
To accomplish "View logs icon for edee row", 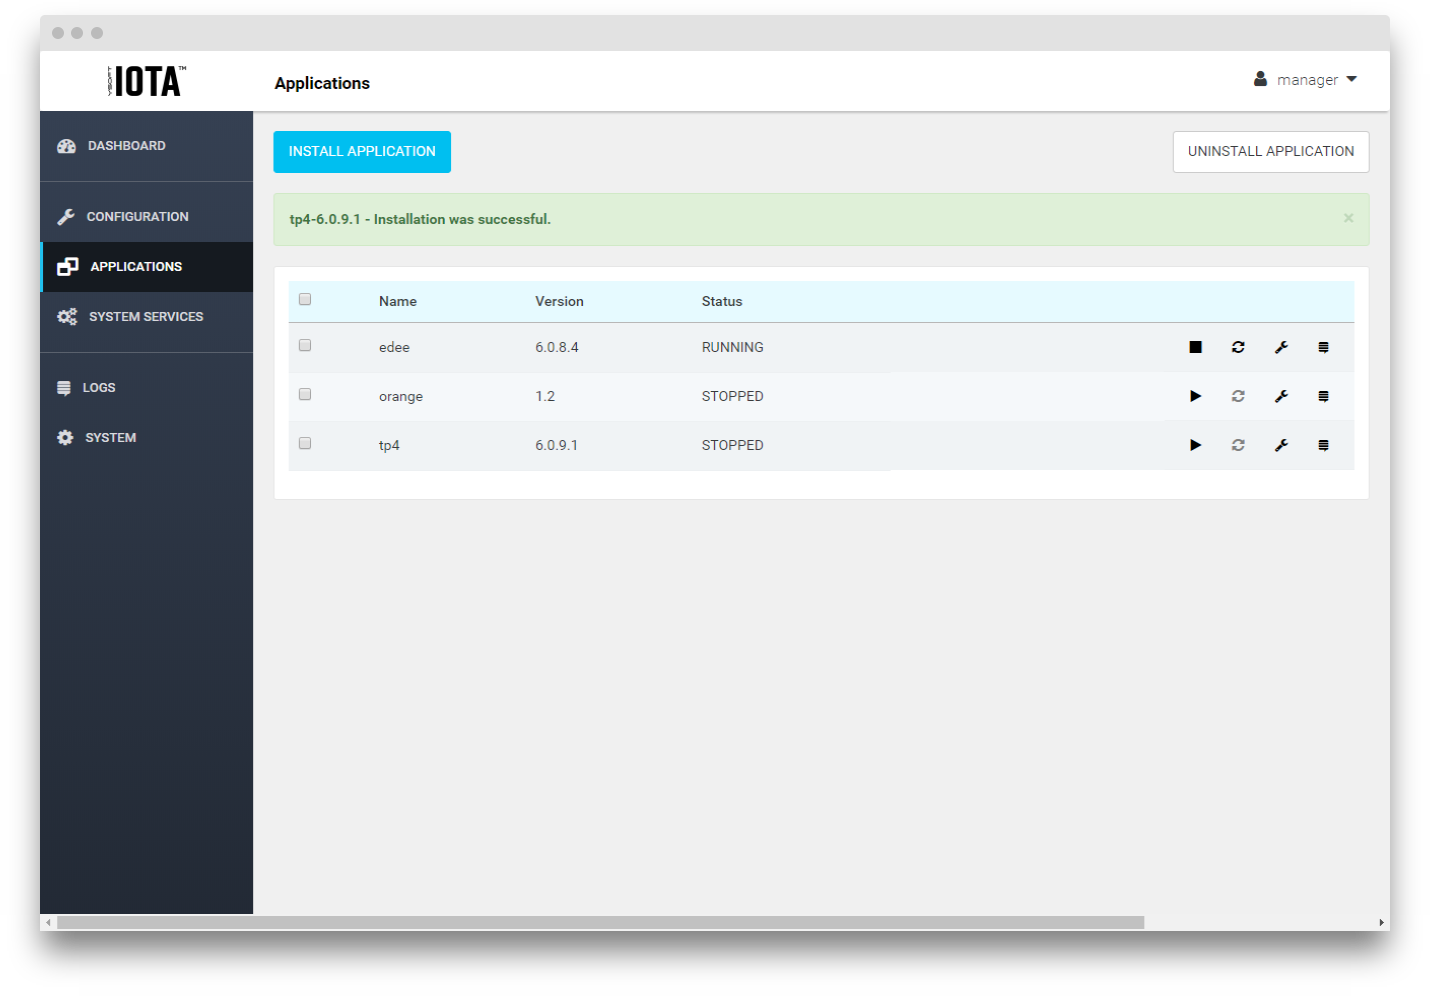I will 1323,347.
